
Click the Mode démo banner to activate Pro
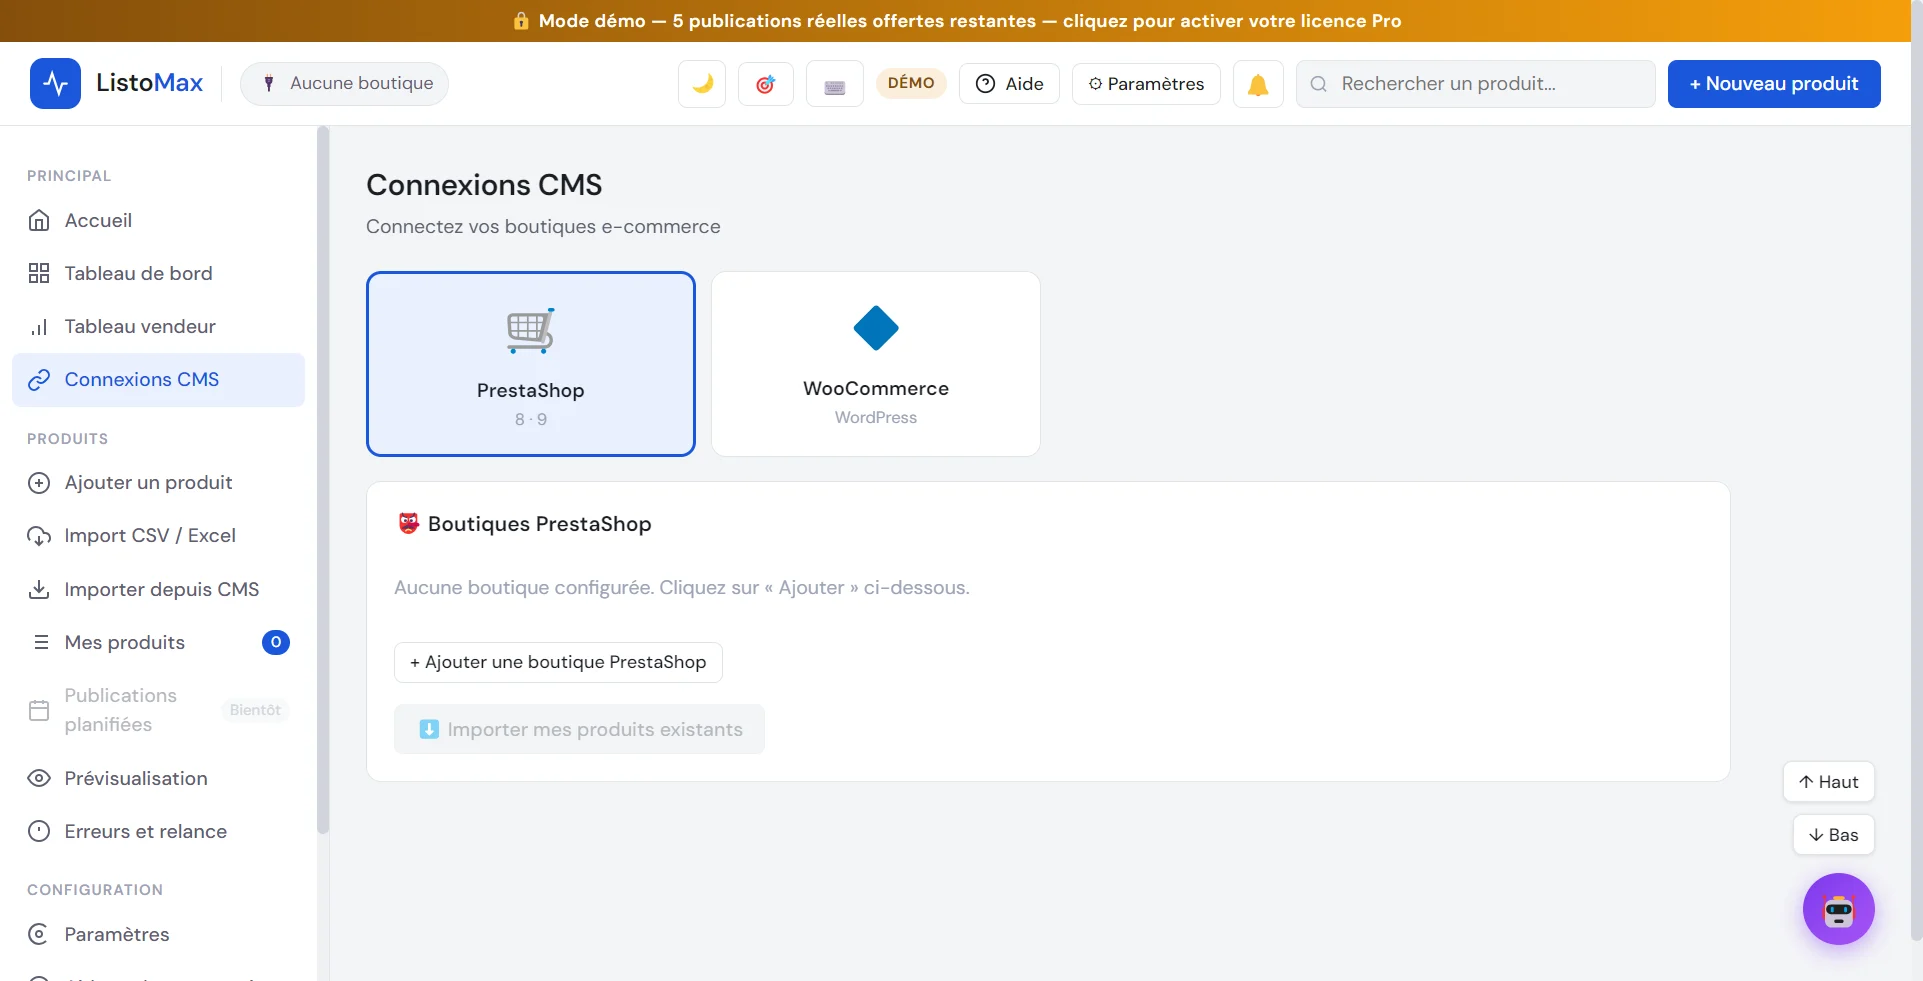coord(956,21)
